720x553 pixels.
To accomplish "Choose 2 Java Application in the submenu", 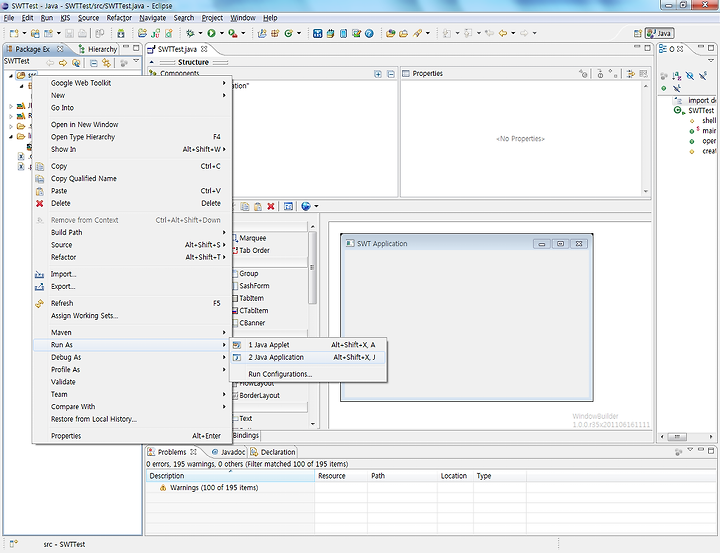I will (x=307, y=357).
